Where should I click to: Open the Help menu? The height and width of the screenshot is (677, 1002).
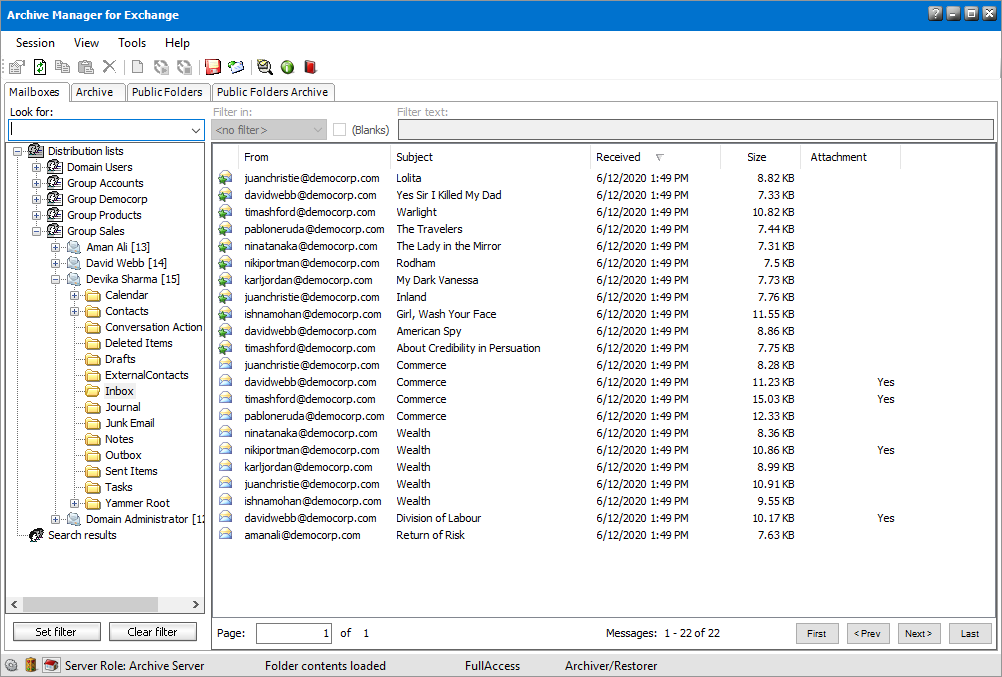point(177,43)
